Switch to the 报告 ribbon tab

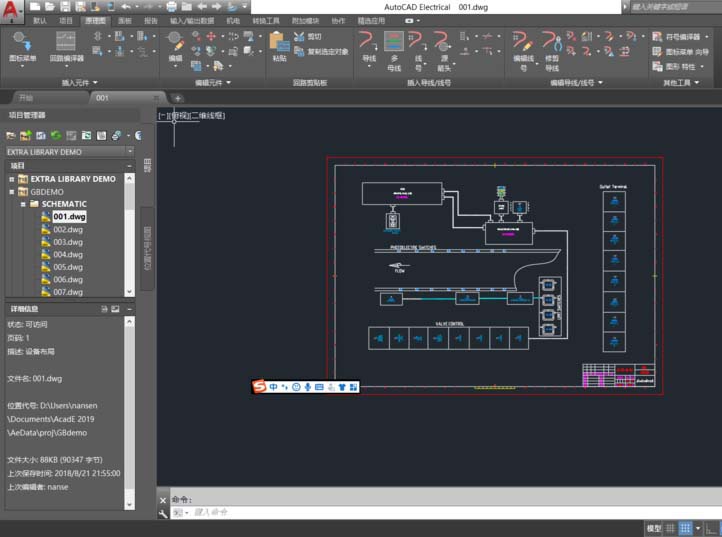tap(150, 19)
